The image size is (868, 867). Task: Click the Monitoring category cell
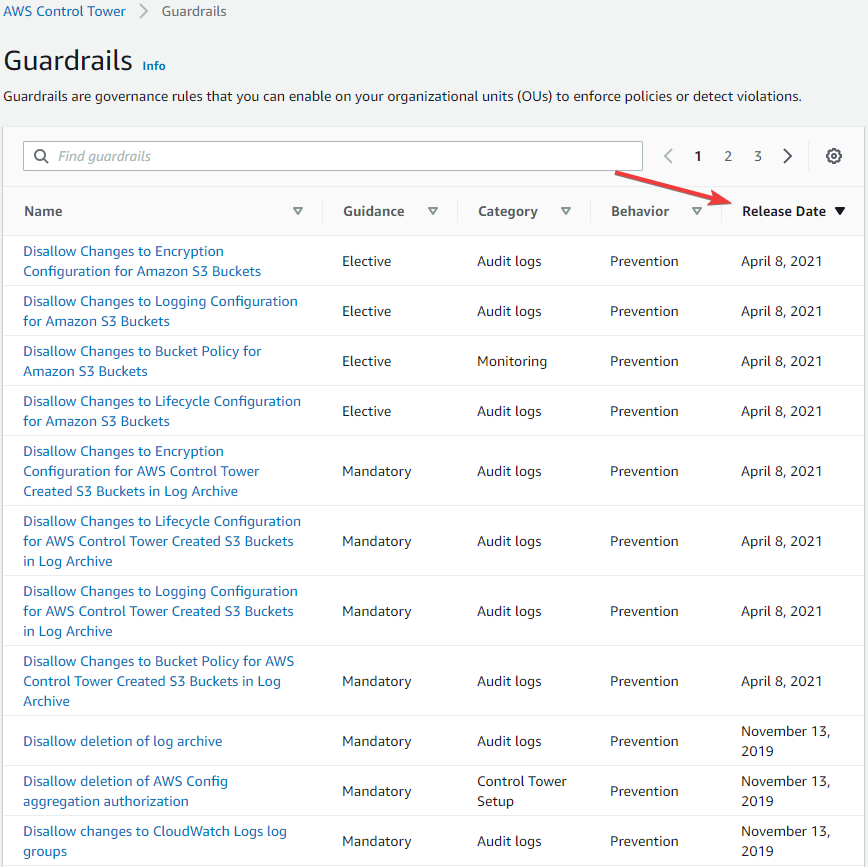point(512,361)
